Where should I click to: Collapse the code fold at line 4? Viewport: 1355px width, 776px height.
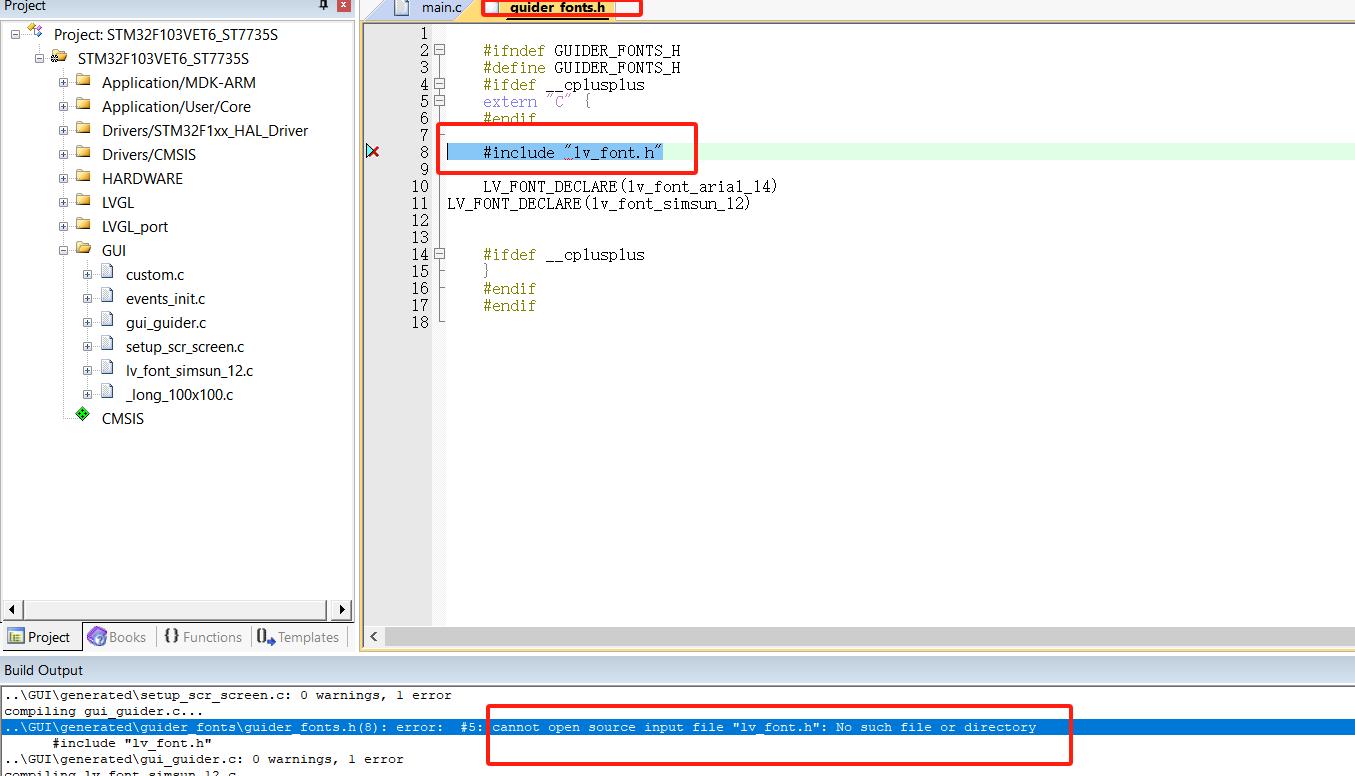pyautogui.click(x=439, y=84)
